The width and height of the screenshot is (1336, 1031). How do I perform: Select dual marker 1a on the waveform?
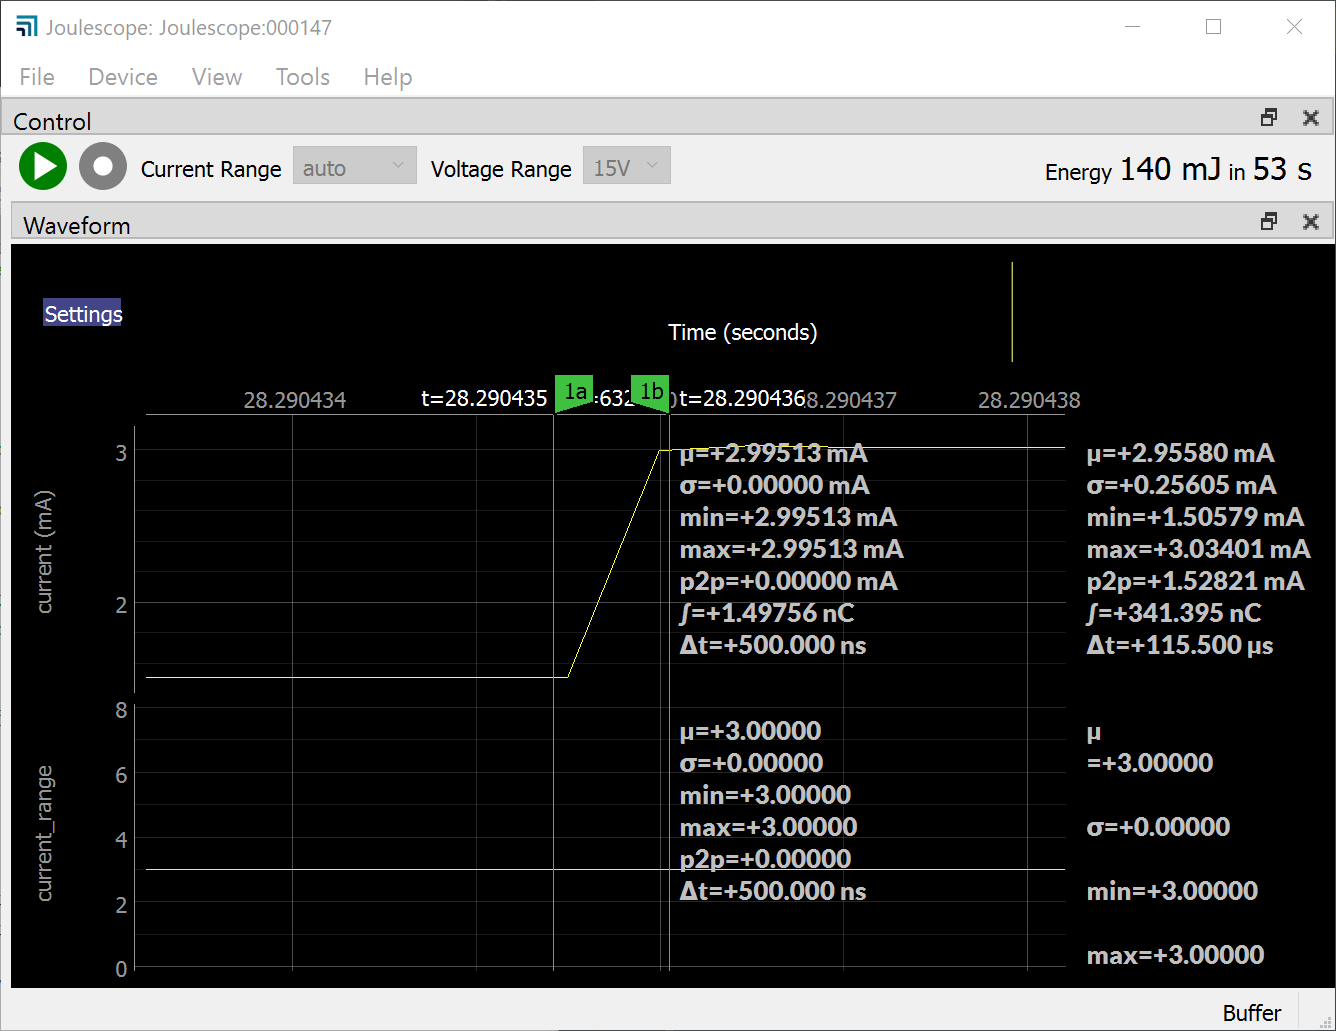pyautogui.click(x=574, y=392)
